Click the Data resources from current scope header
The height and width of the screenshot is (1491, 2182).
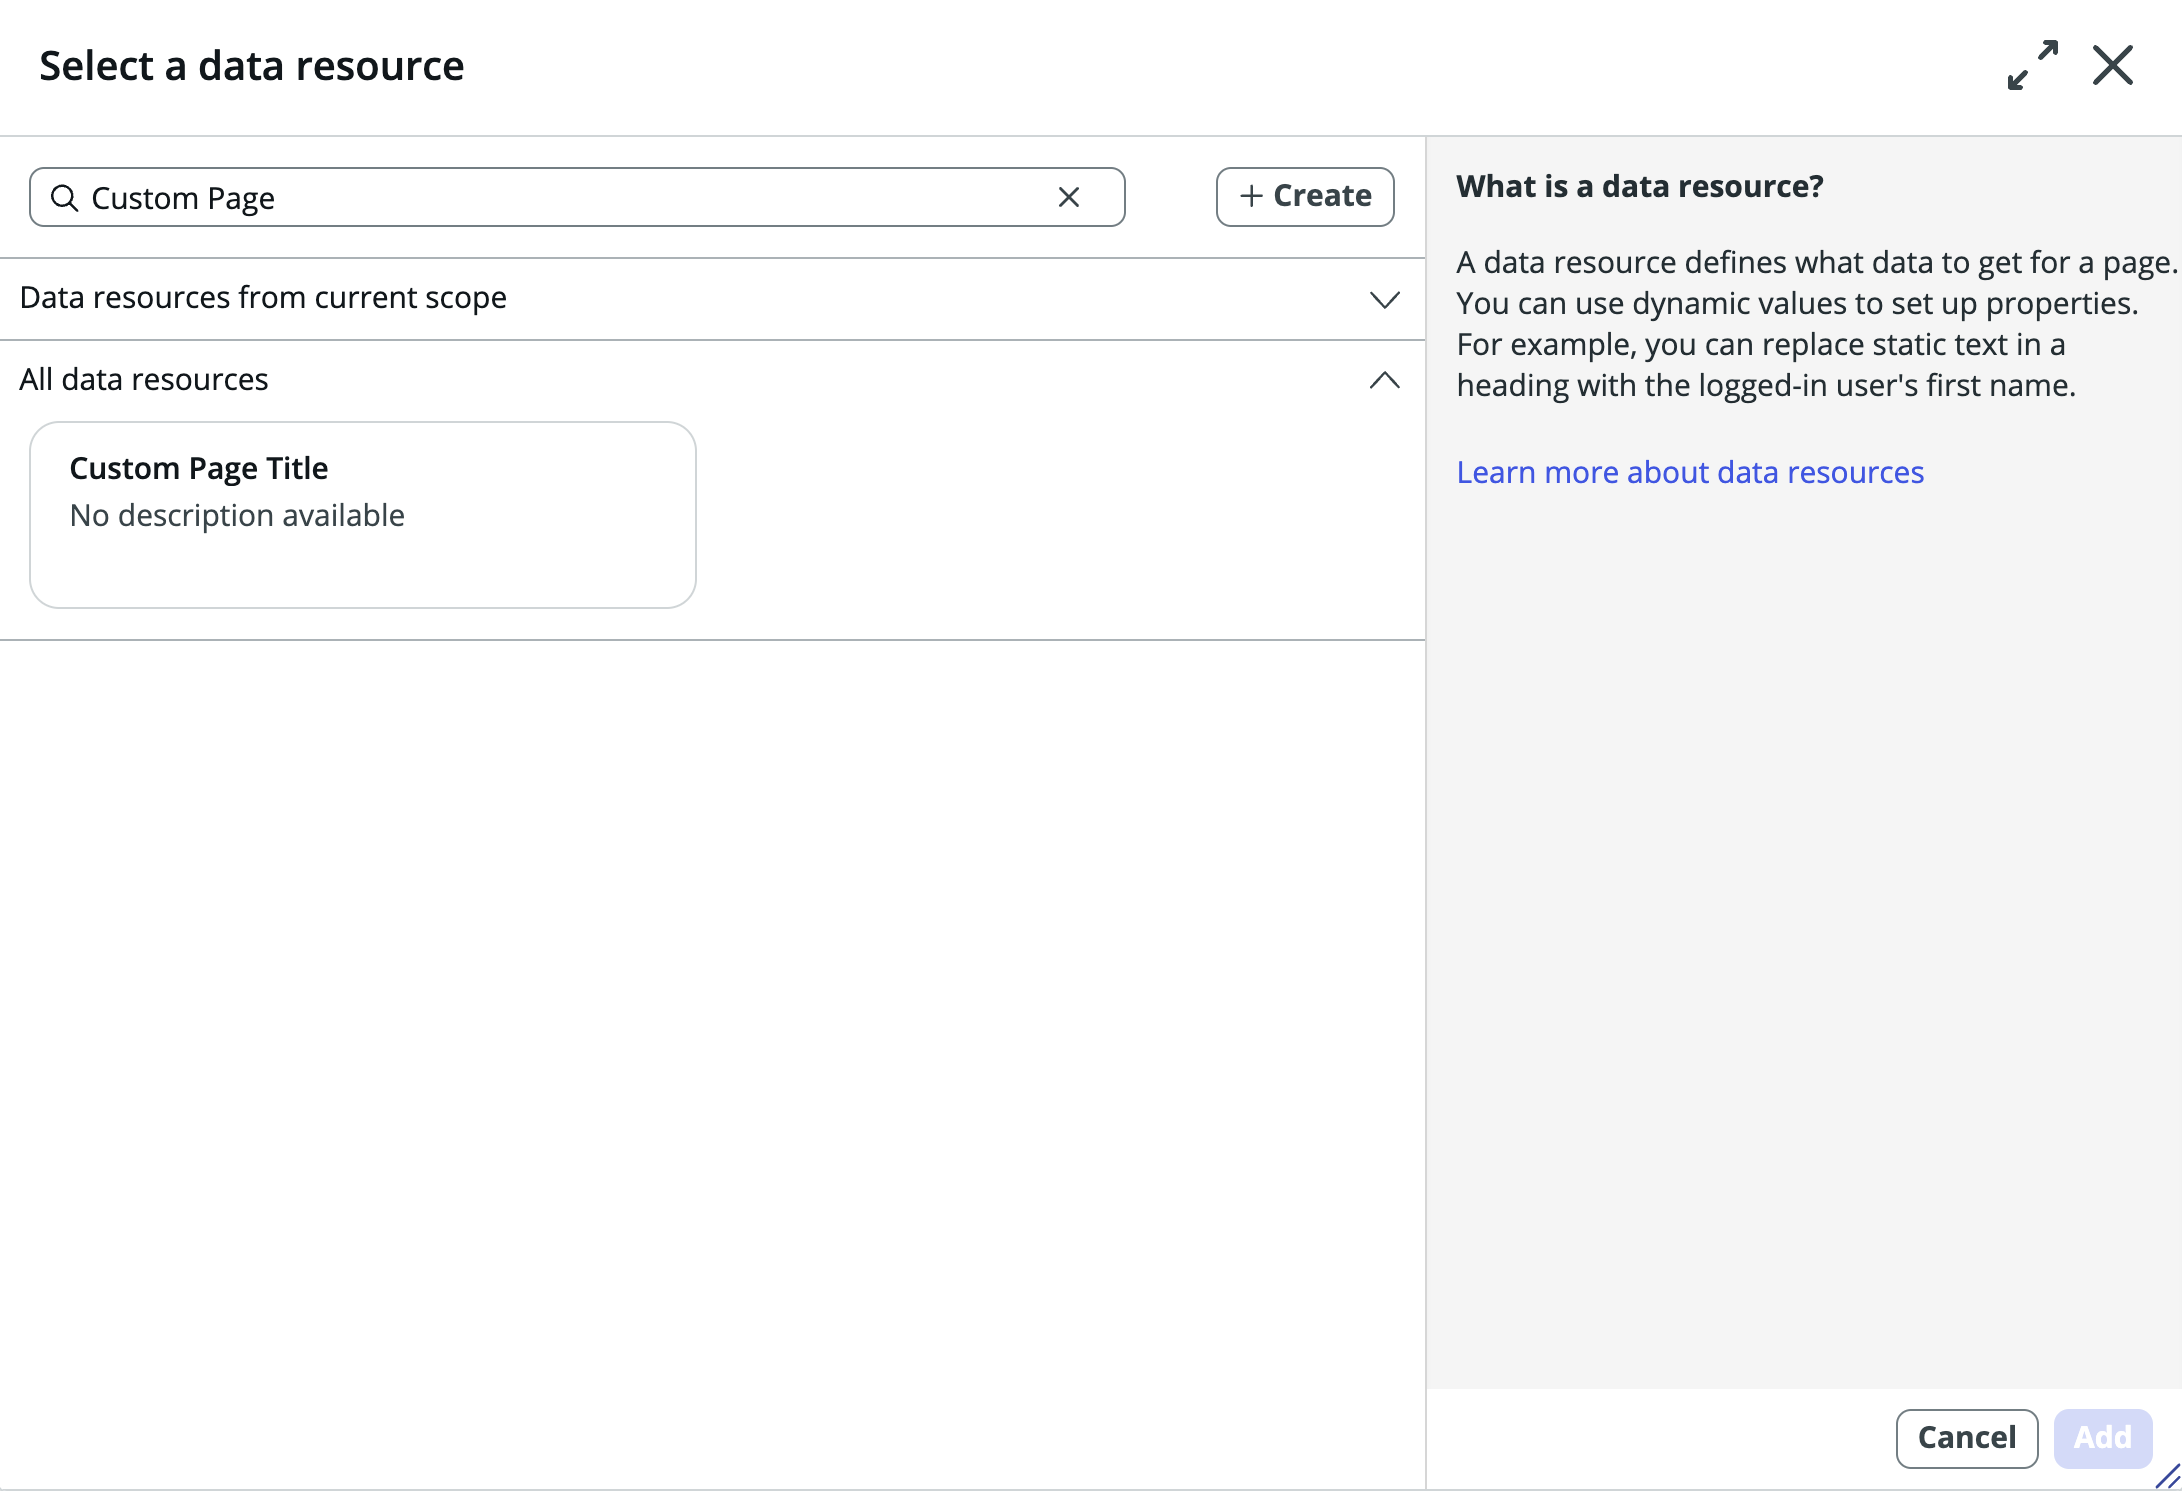pyautogui.click(x=264, y=297)
